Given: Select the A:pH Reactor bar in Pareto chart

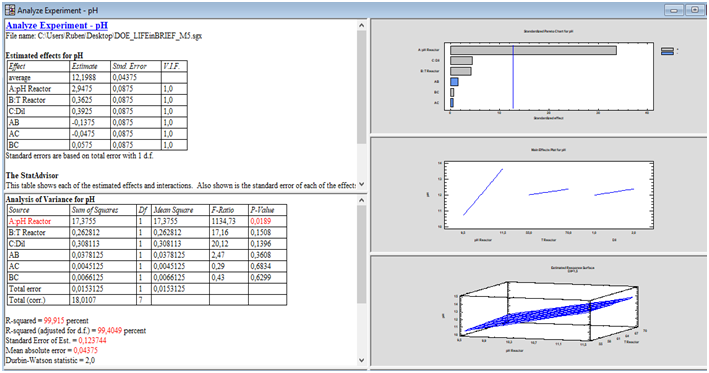Looking at the screenshot, I should pyautogui.click(x=533, y=50).
